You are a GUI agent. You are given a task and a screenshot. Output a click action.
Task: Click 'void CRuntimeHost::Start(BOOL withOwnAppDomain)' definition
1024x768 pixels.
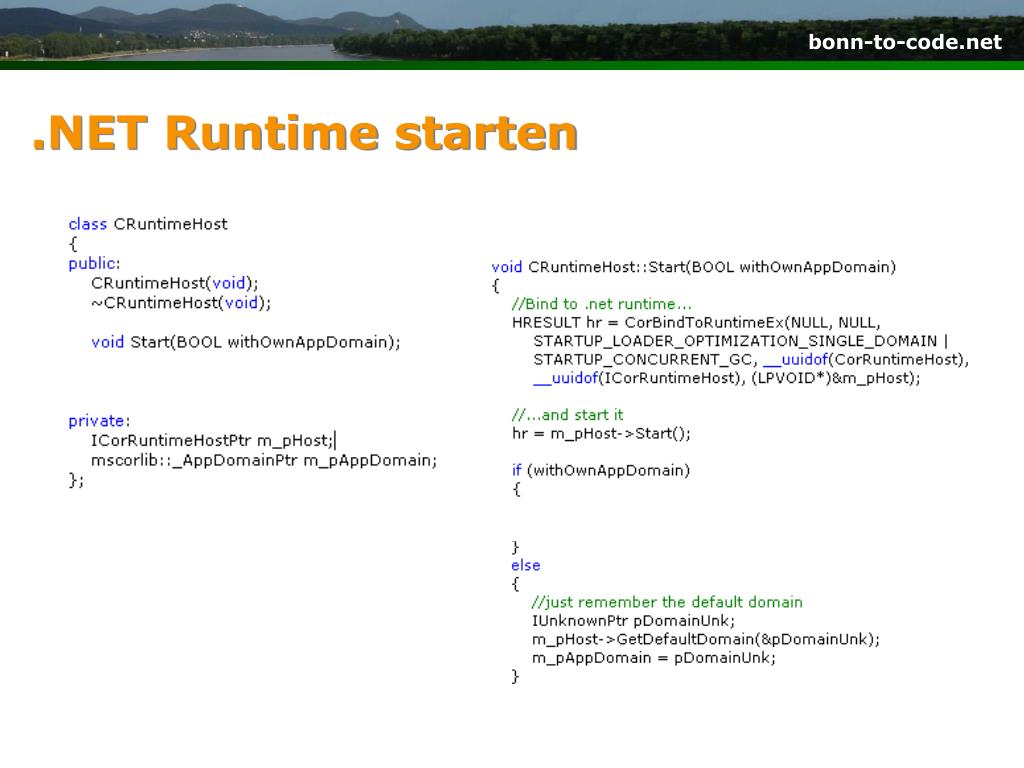pyautogui.click(x=694, y=266)
